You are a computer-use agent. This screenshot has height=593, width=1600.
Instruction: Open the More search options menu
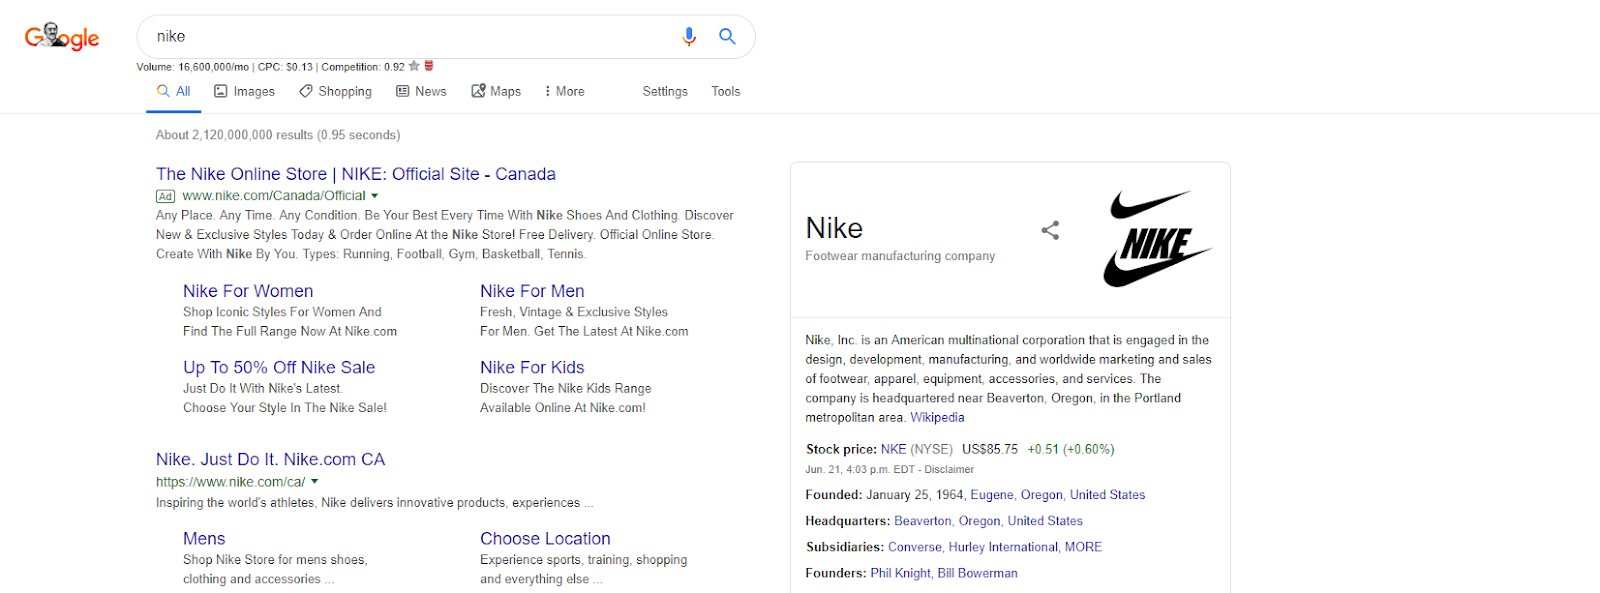tap(564, 91)
